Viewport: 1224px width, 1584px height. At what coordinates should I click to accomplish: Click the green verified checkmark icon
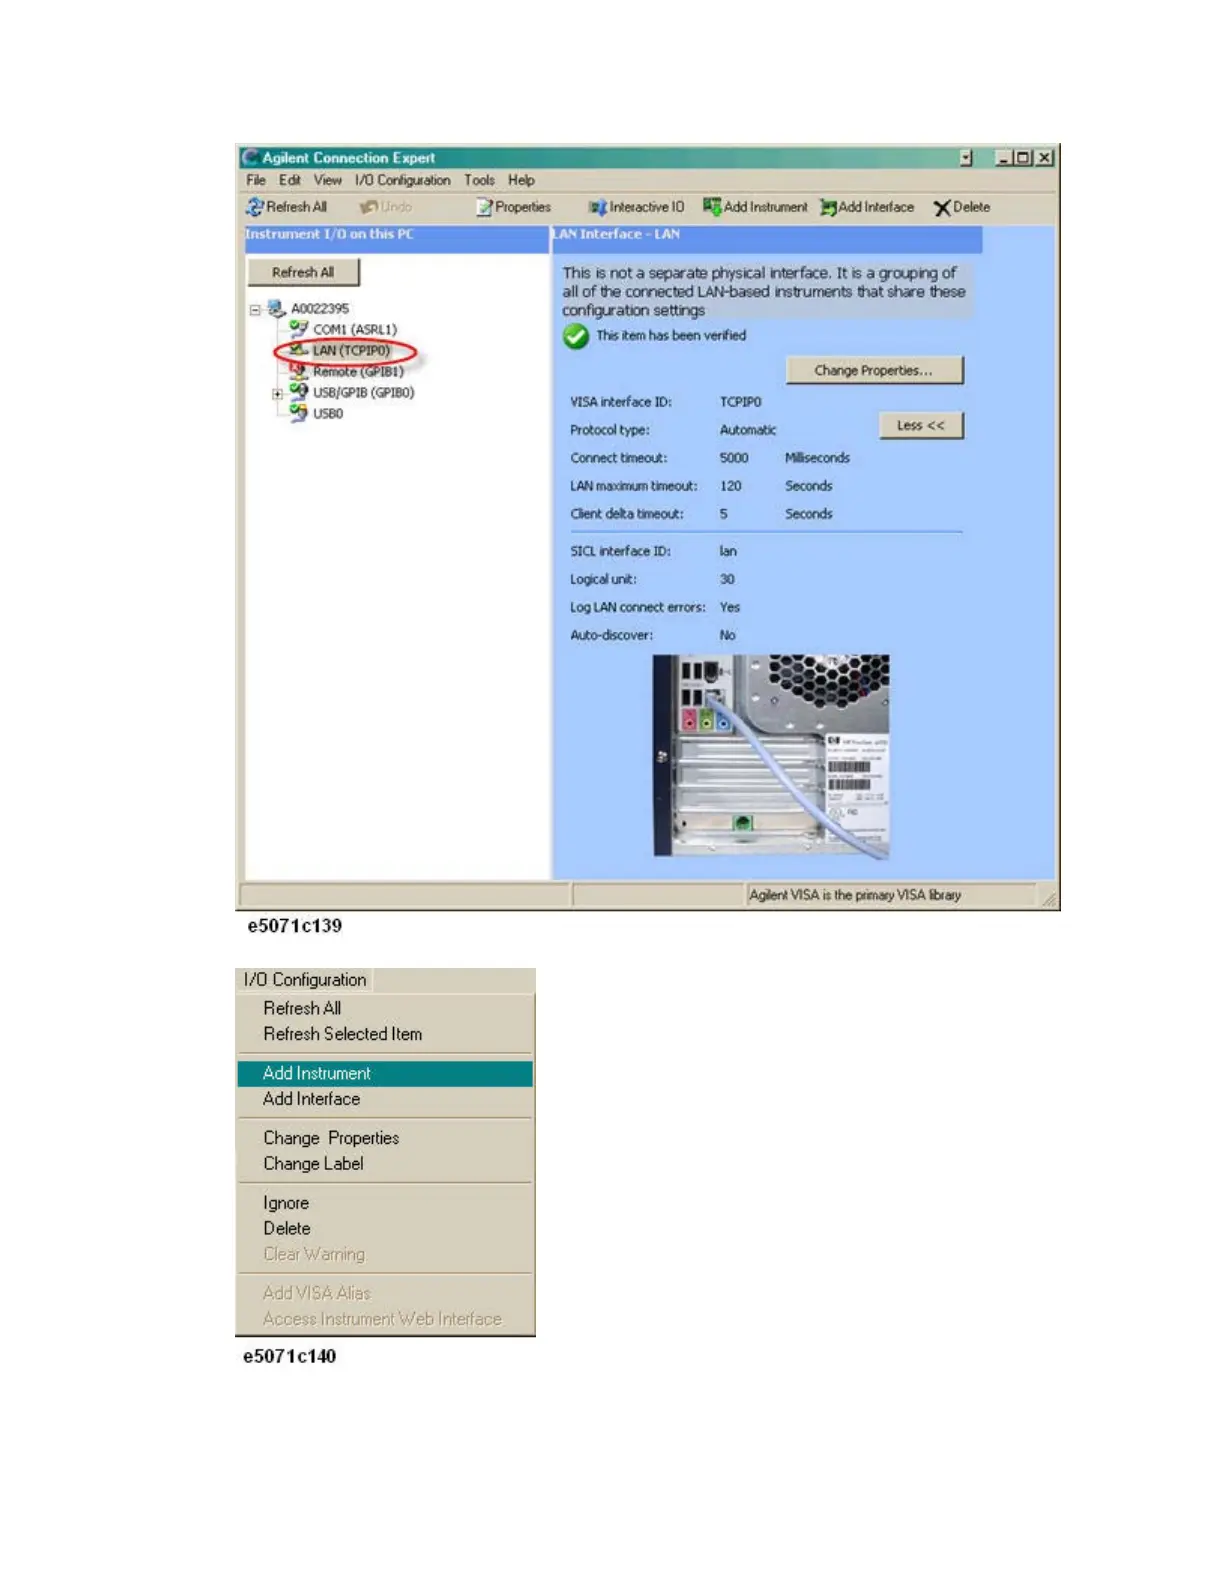click(x=576, y=337)
